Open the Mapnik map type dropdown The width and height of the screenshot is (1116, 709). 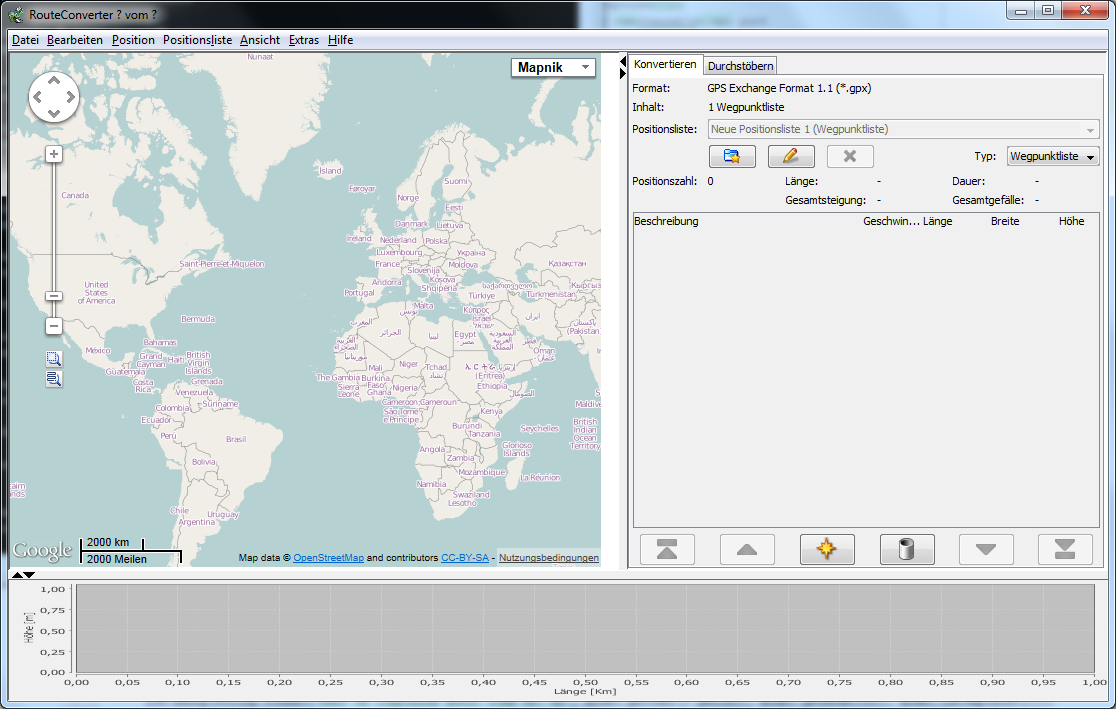(x=554, y=67)
